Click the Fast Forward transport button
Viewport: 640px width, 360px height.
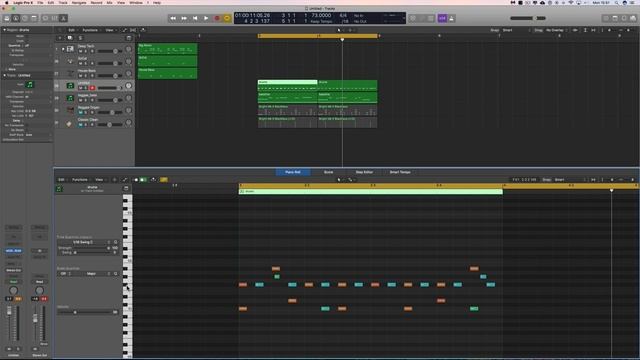click(184, 18)
